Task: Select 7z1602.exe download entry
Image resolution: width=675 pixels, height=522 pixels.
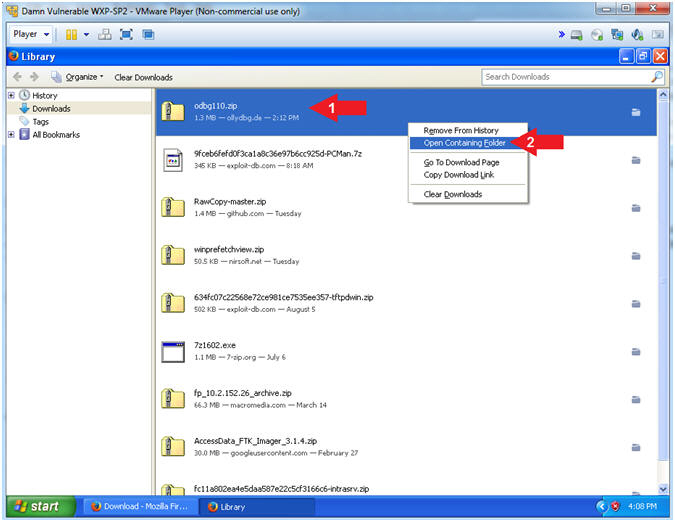Action: tap(406, 351)
